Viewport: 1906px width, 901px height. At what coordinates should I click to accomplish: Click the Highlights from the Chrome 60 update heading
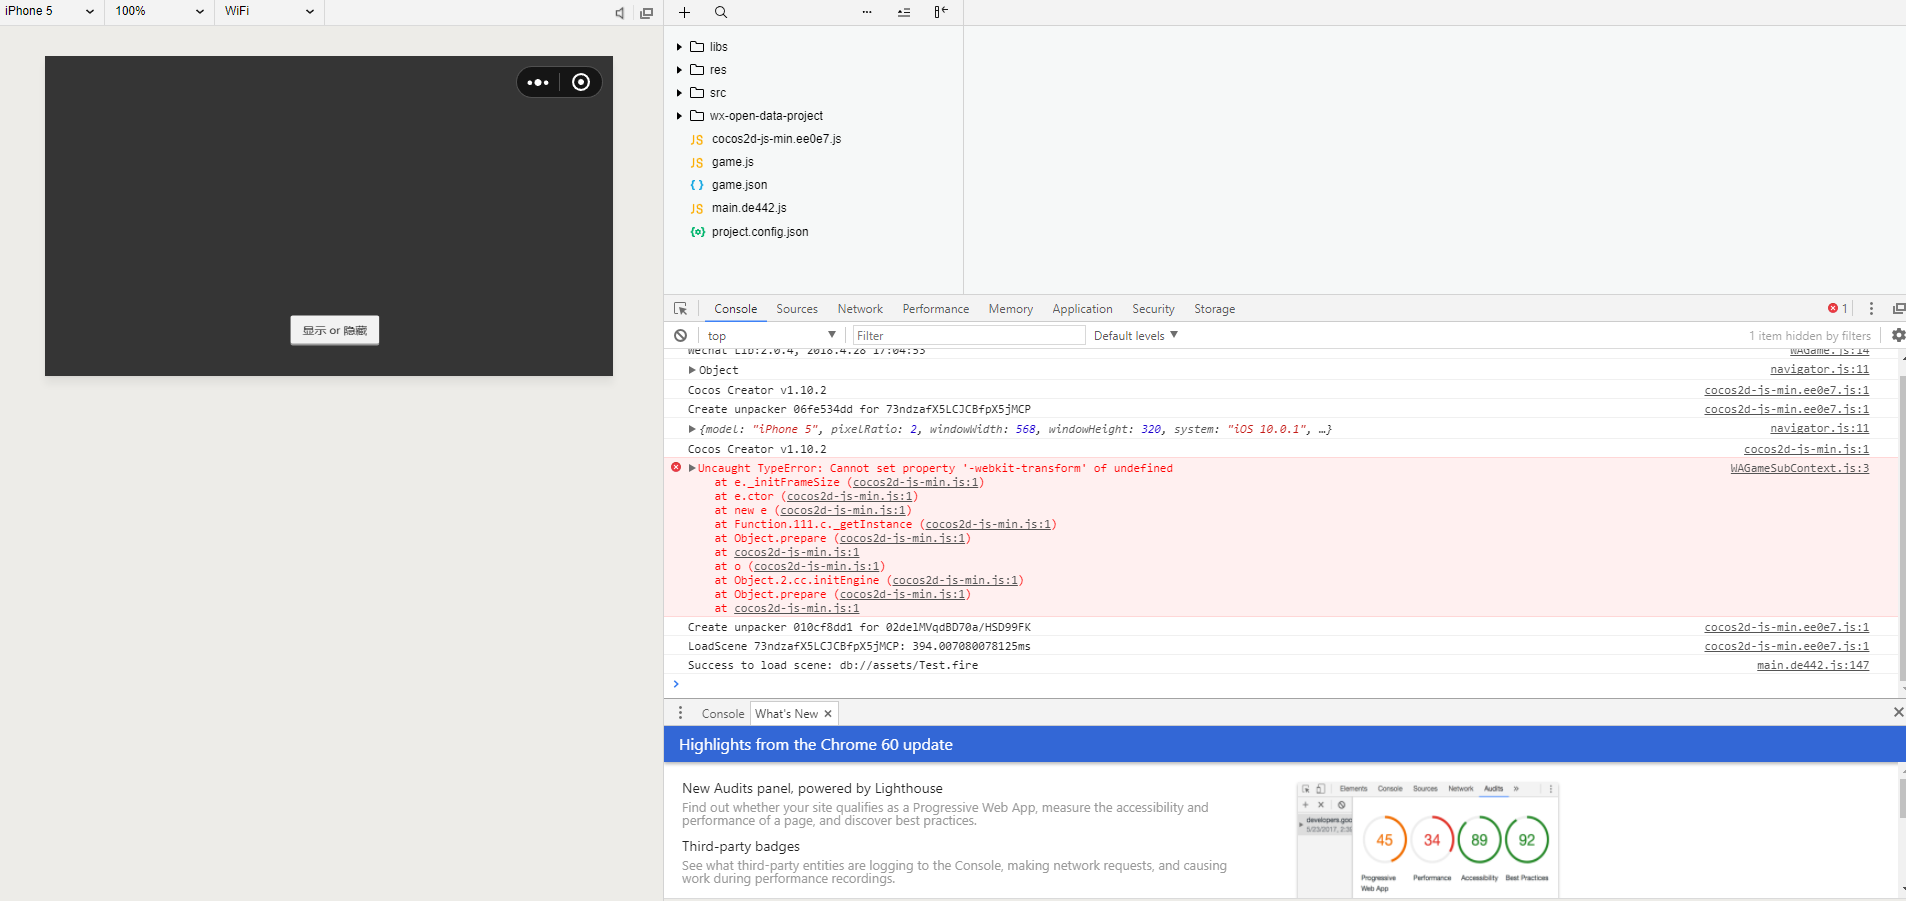pos(816,745)
